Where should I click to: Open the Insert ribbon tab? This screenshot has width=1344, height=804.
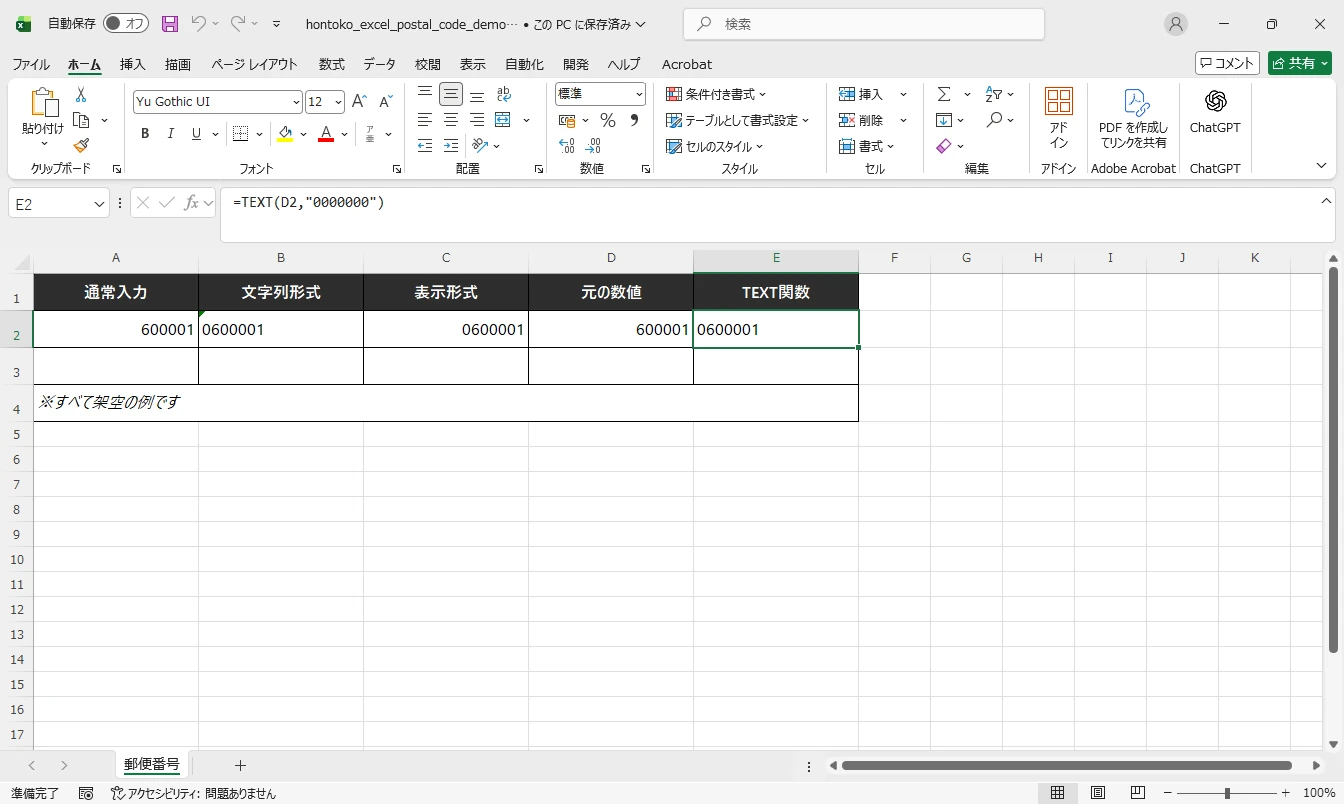132,64
